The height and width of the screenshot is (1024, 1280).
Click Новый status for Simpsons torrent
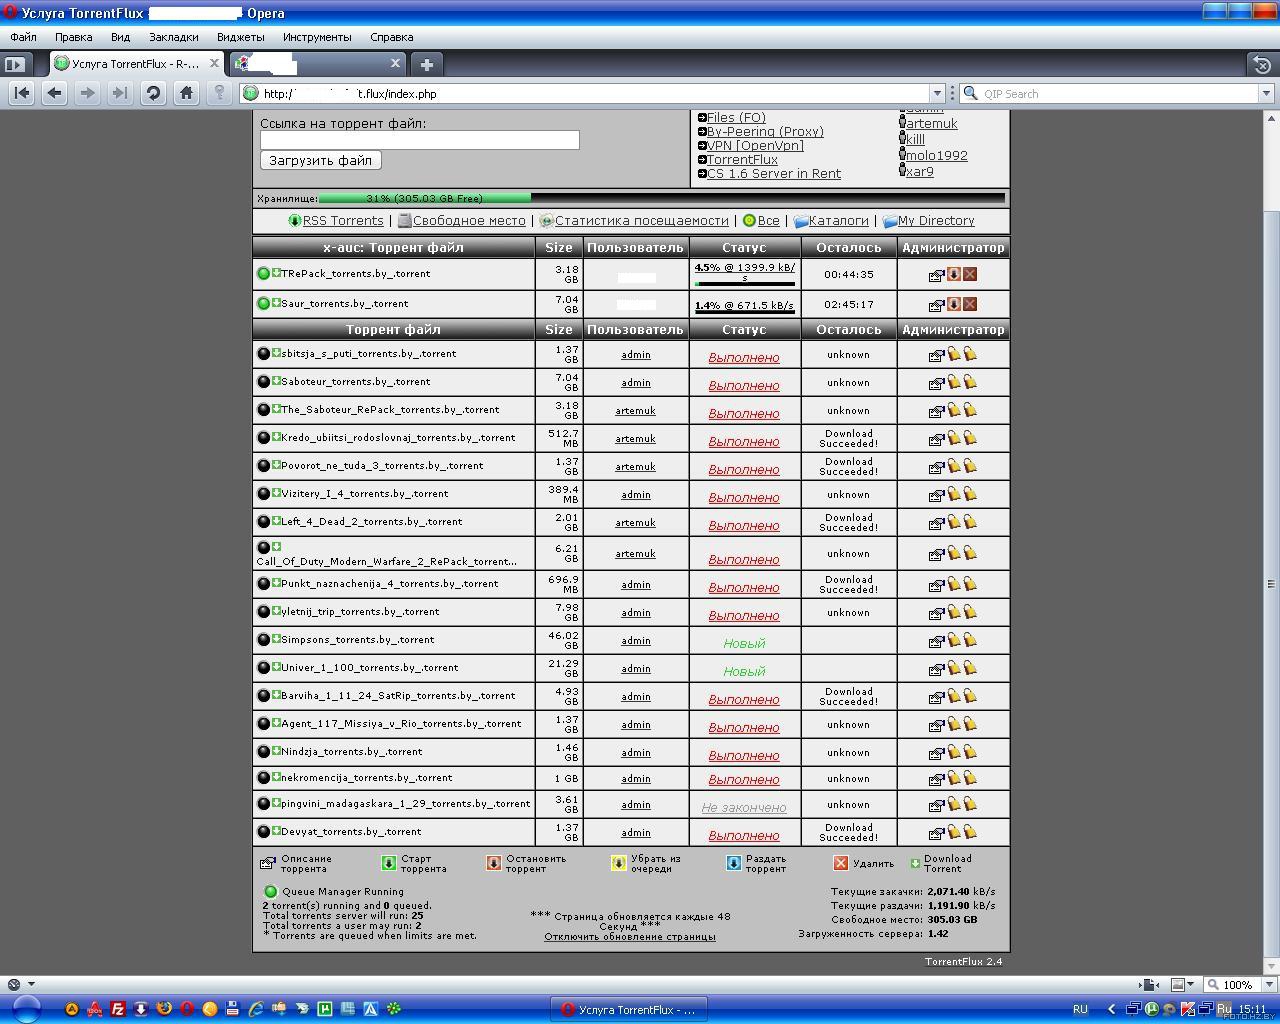click(x=744, y=643)
